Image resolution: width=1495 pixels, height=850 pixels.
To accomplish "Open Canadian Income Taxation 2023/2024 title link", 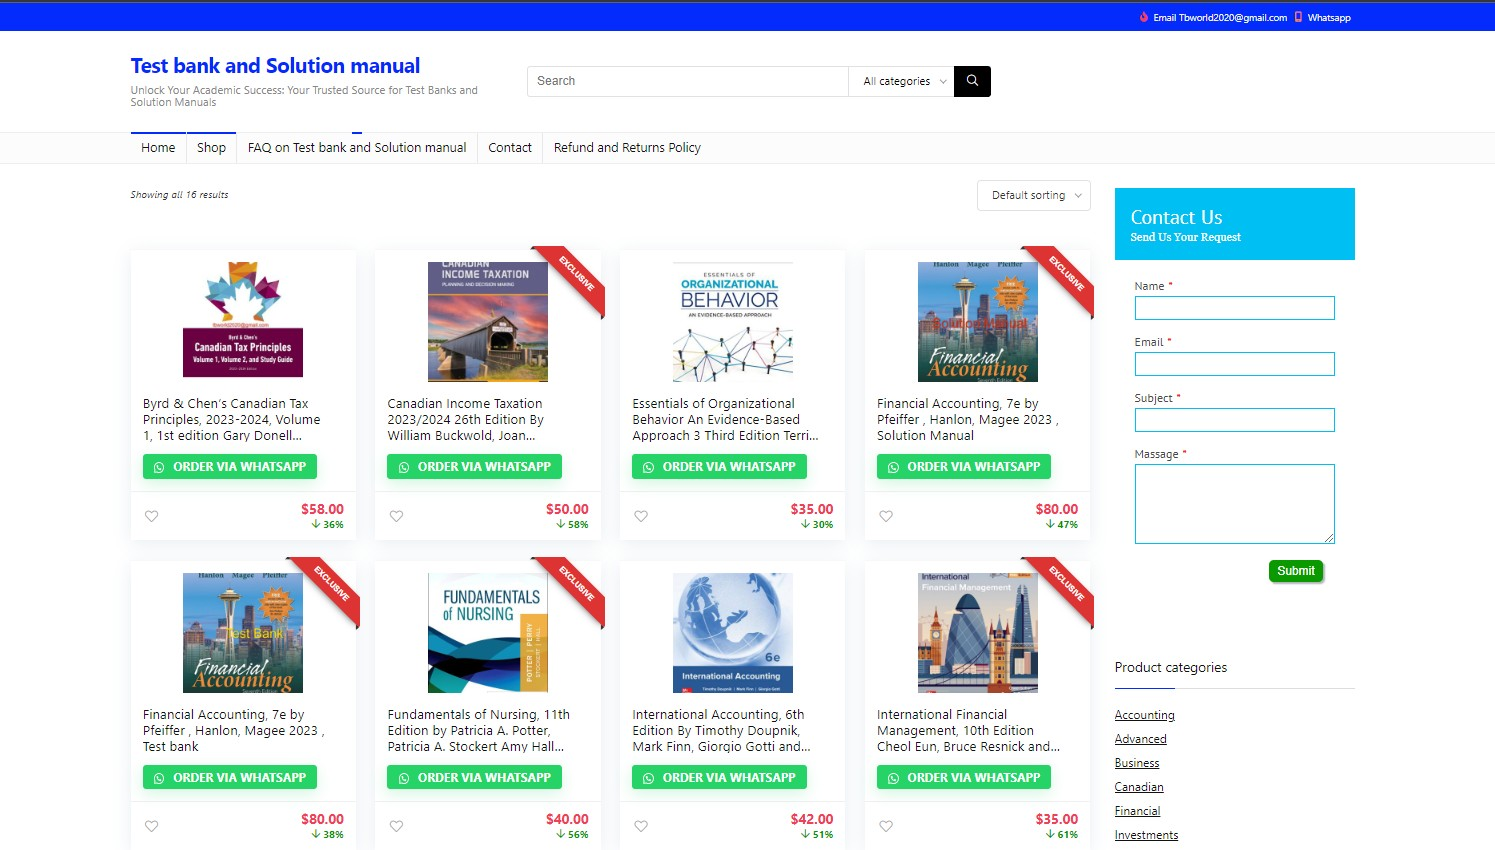I will [x=466, y=420].
